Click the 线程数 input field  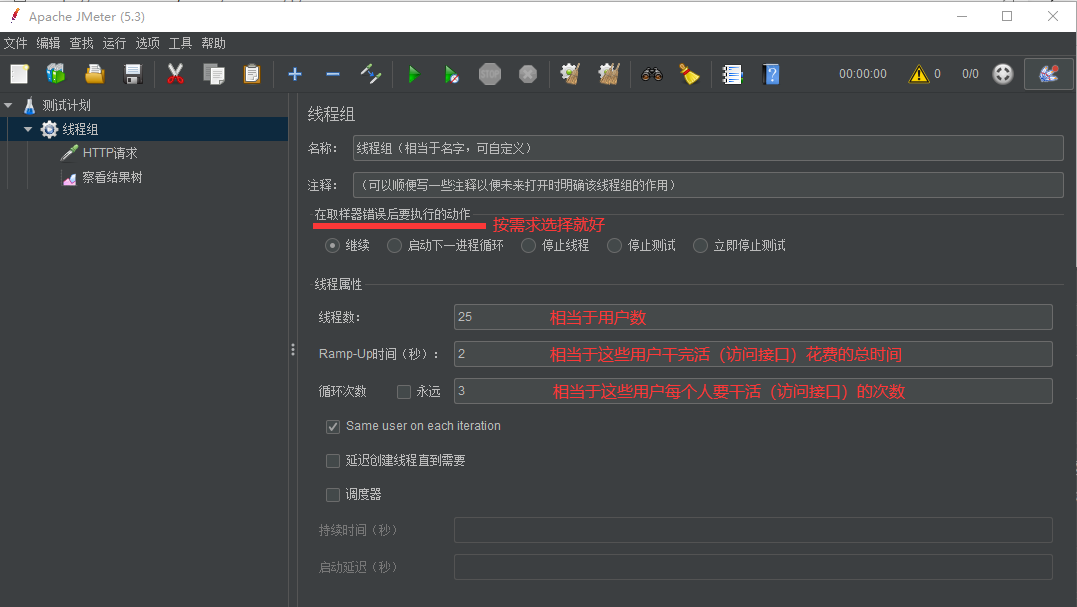click(x=753, y=317)
